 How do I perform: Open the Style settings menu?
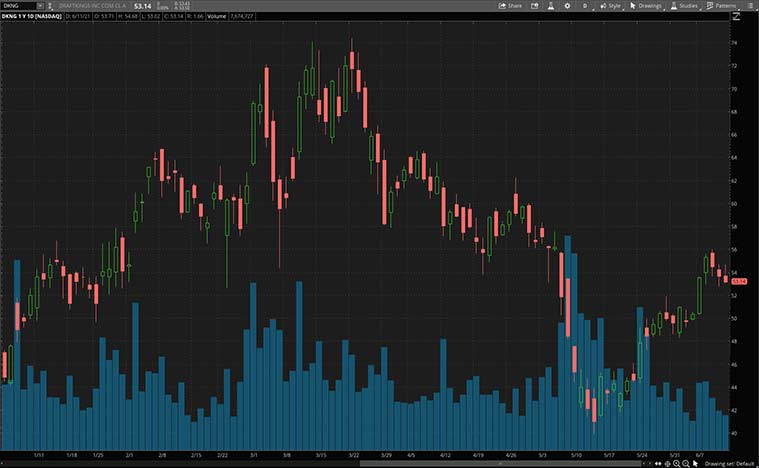tap(610, 6)
